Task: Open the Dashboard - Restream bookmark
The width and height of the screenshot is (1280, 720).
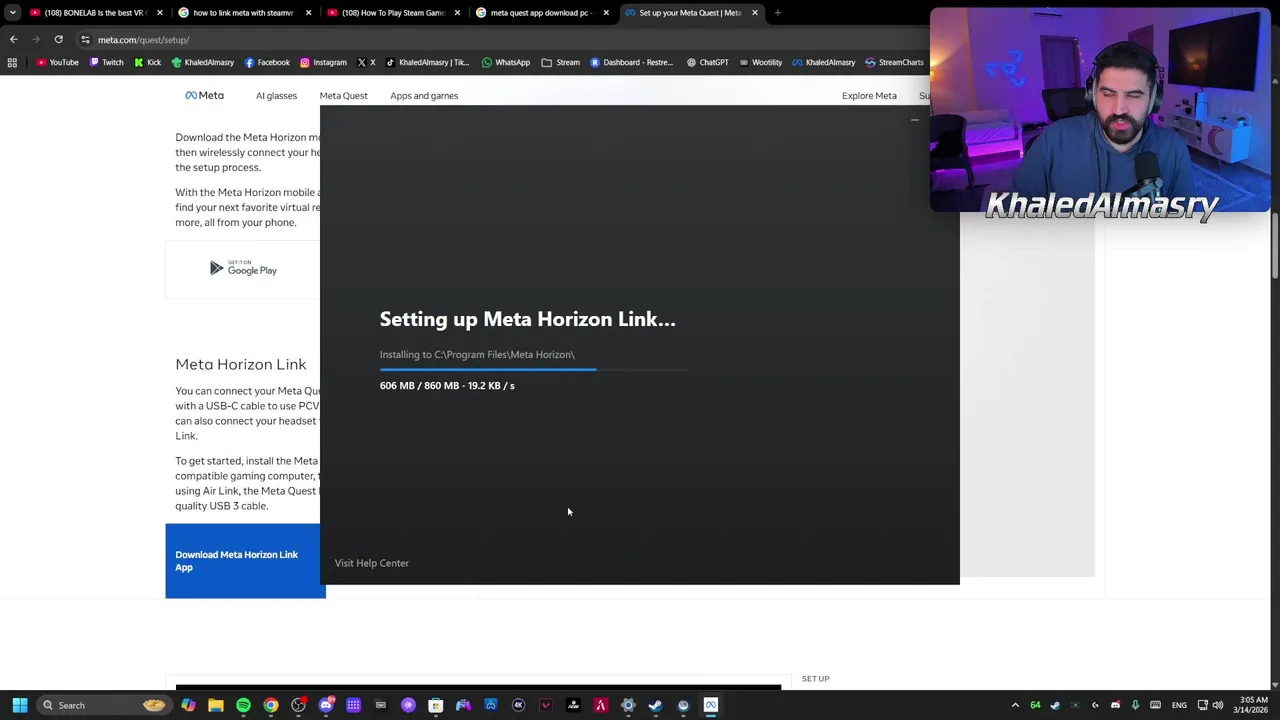Action: 631,62
